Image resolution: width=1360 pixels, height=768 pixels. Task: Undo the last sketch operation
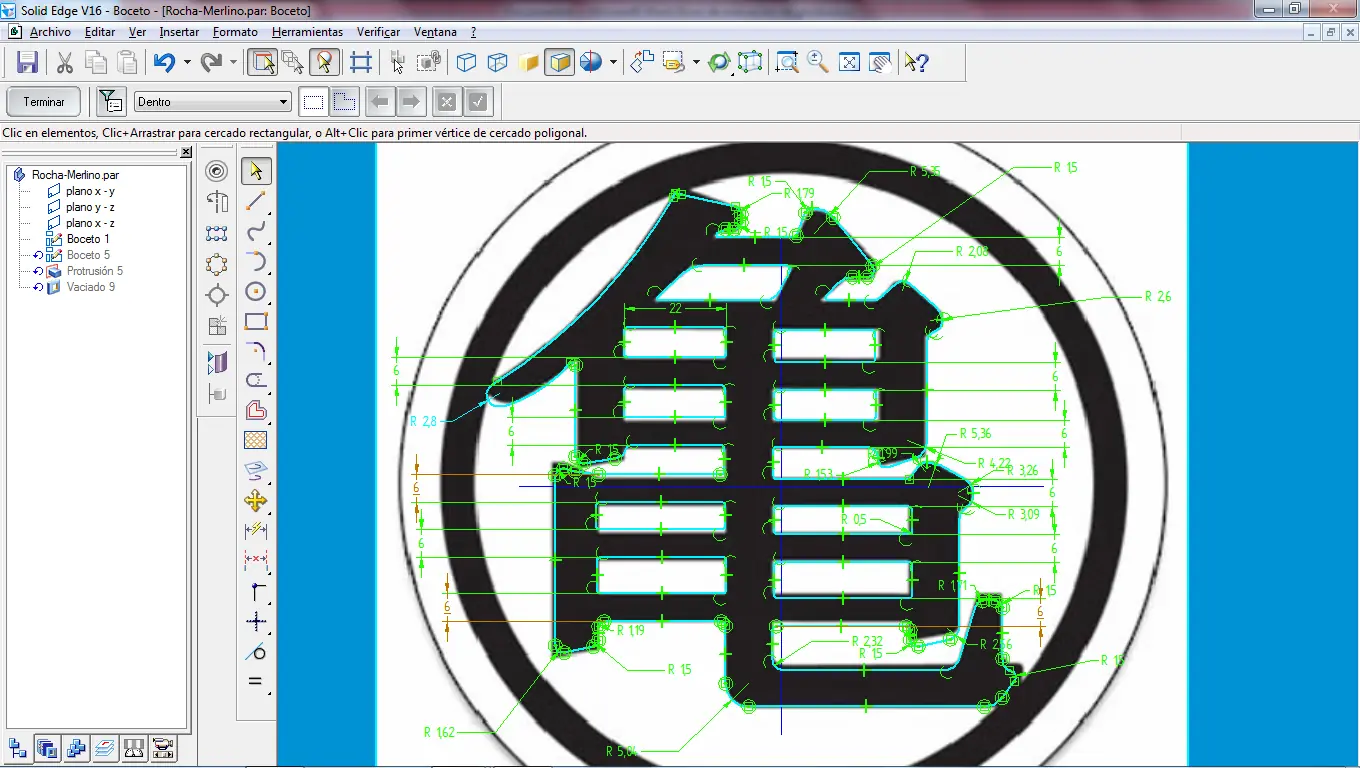click(164, 61)
